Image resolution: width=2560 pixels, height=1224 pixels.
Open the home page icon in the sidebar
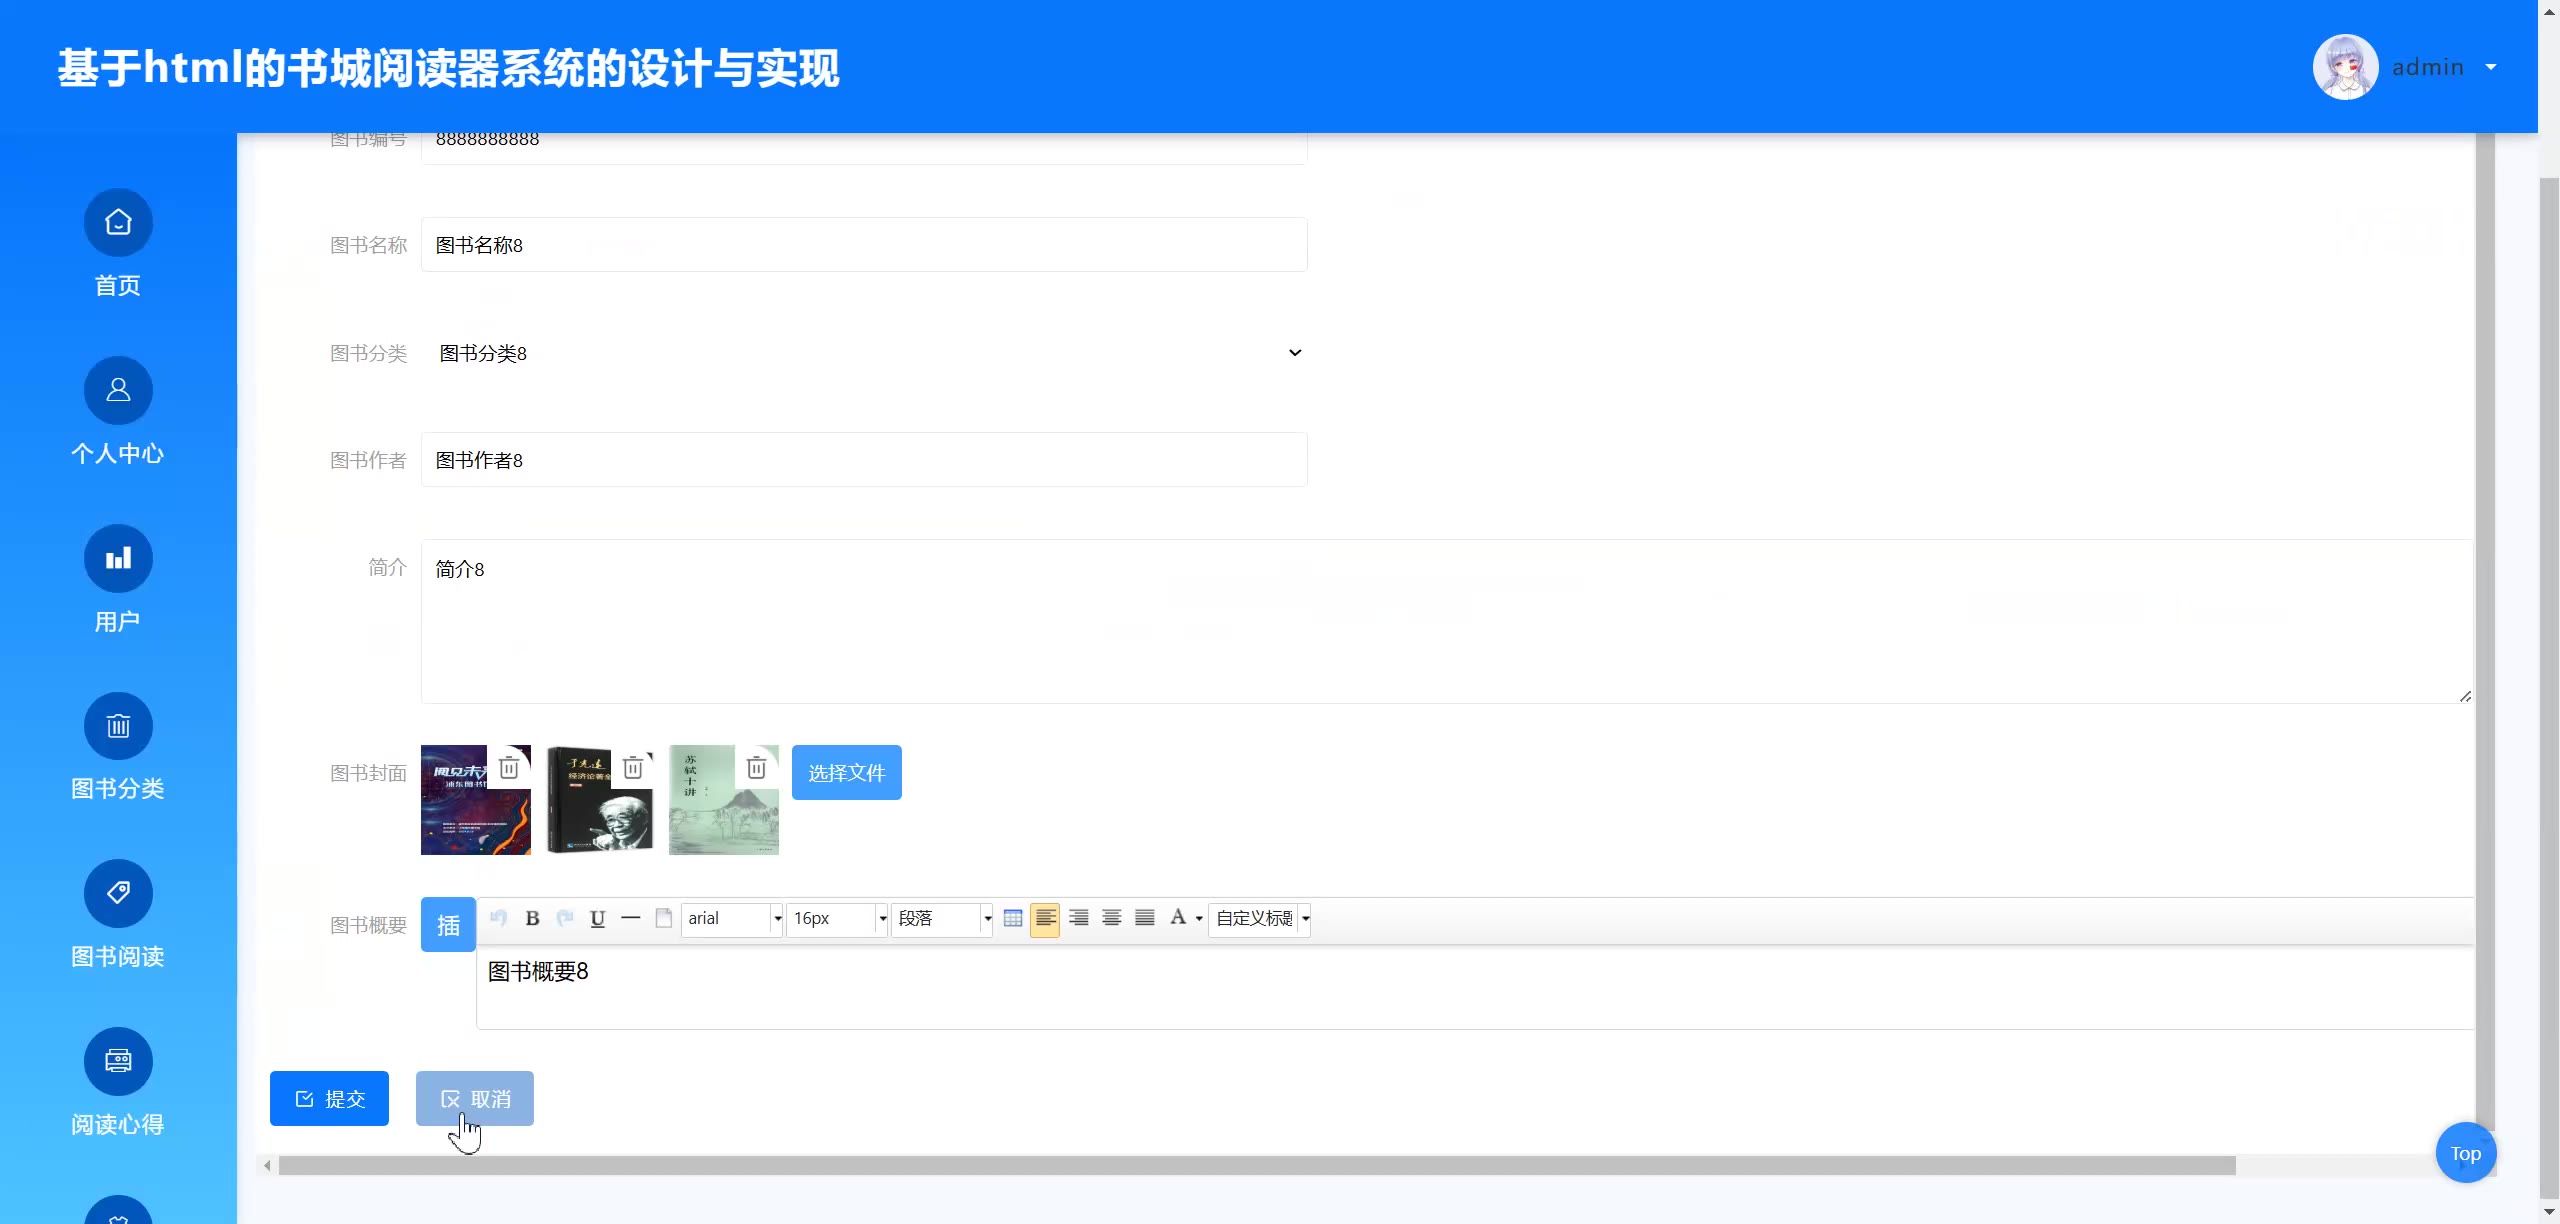click(x=118, y=222)
